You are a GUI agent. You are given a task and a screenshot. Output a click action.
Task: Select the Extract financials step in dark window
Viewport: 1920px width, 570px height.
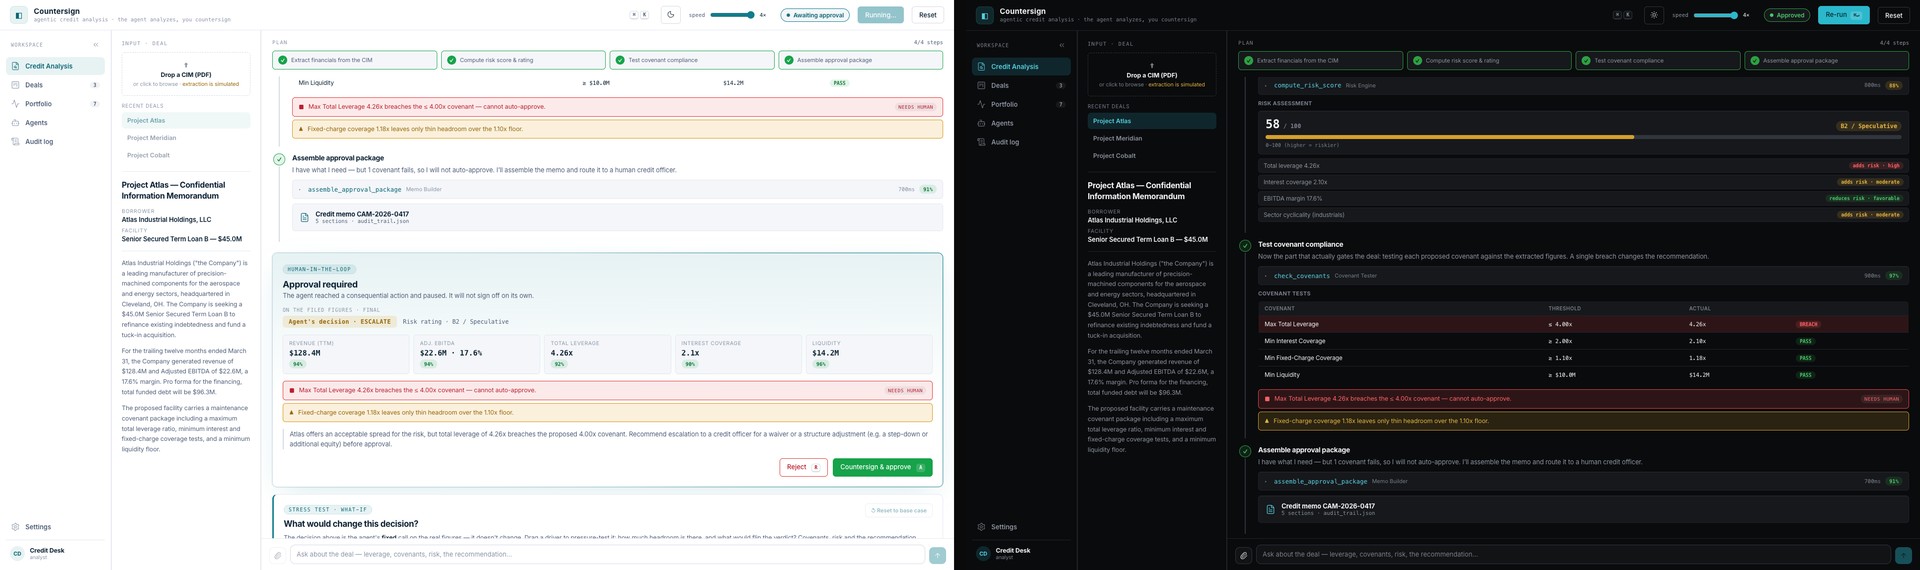[1320, 60]
